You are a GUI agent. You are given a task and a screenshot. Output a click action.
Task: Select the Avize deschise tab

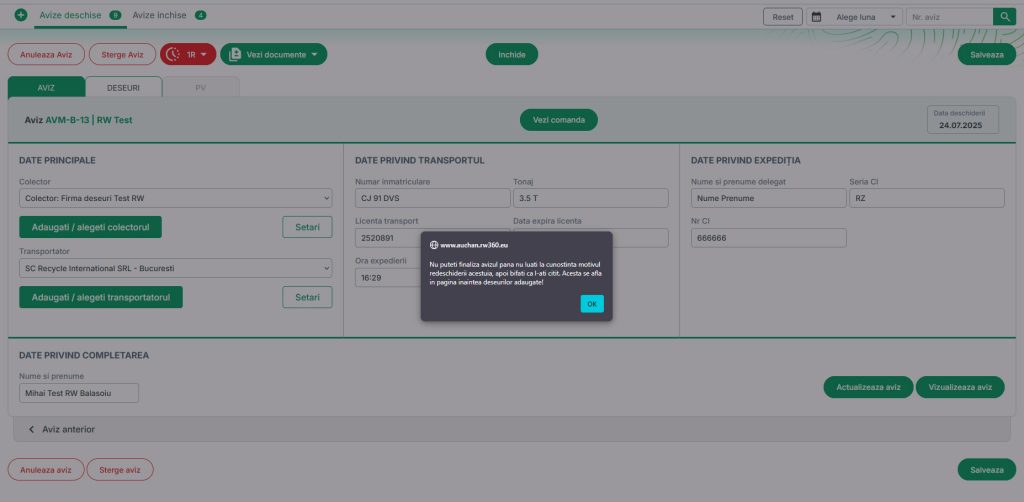(70, 16)
